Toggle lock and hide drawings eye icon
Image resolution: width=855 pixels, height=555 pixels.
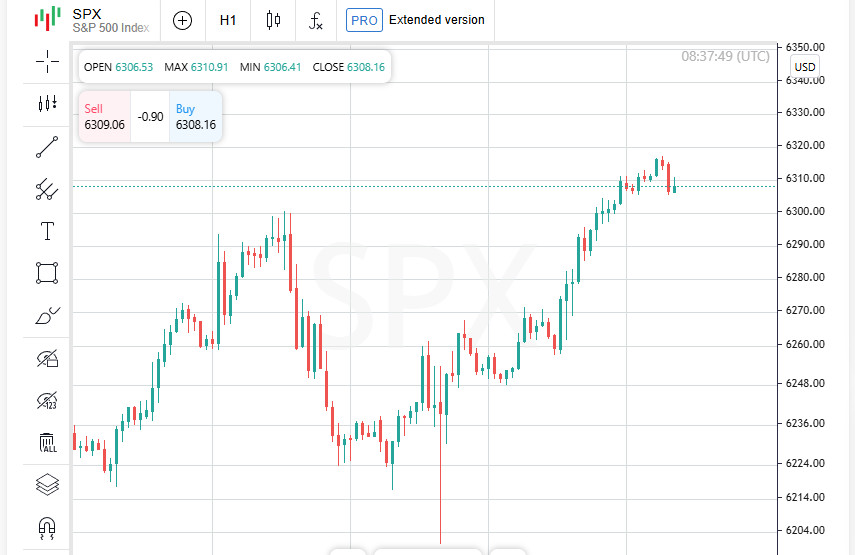[x=47, y=358]
